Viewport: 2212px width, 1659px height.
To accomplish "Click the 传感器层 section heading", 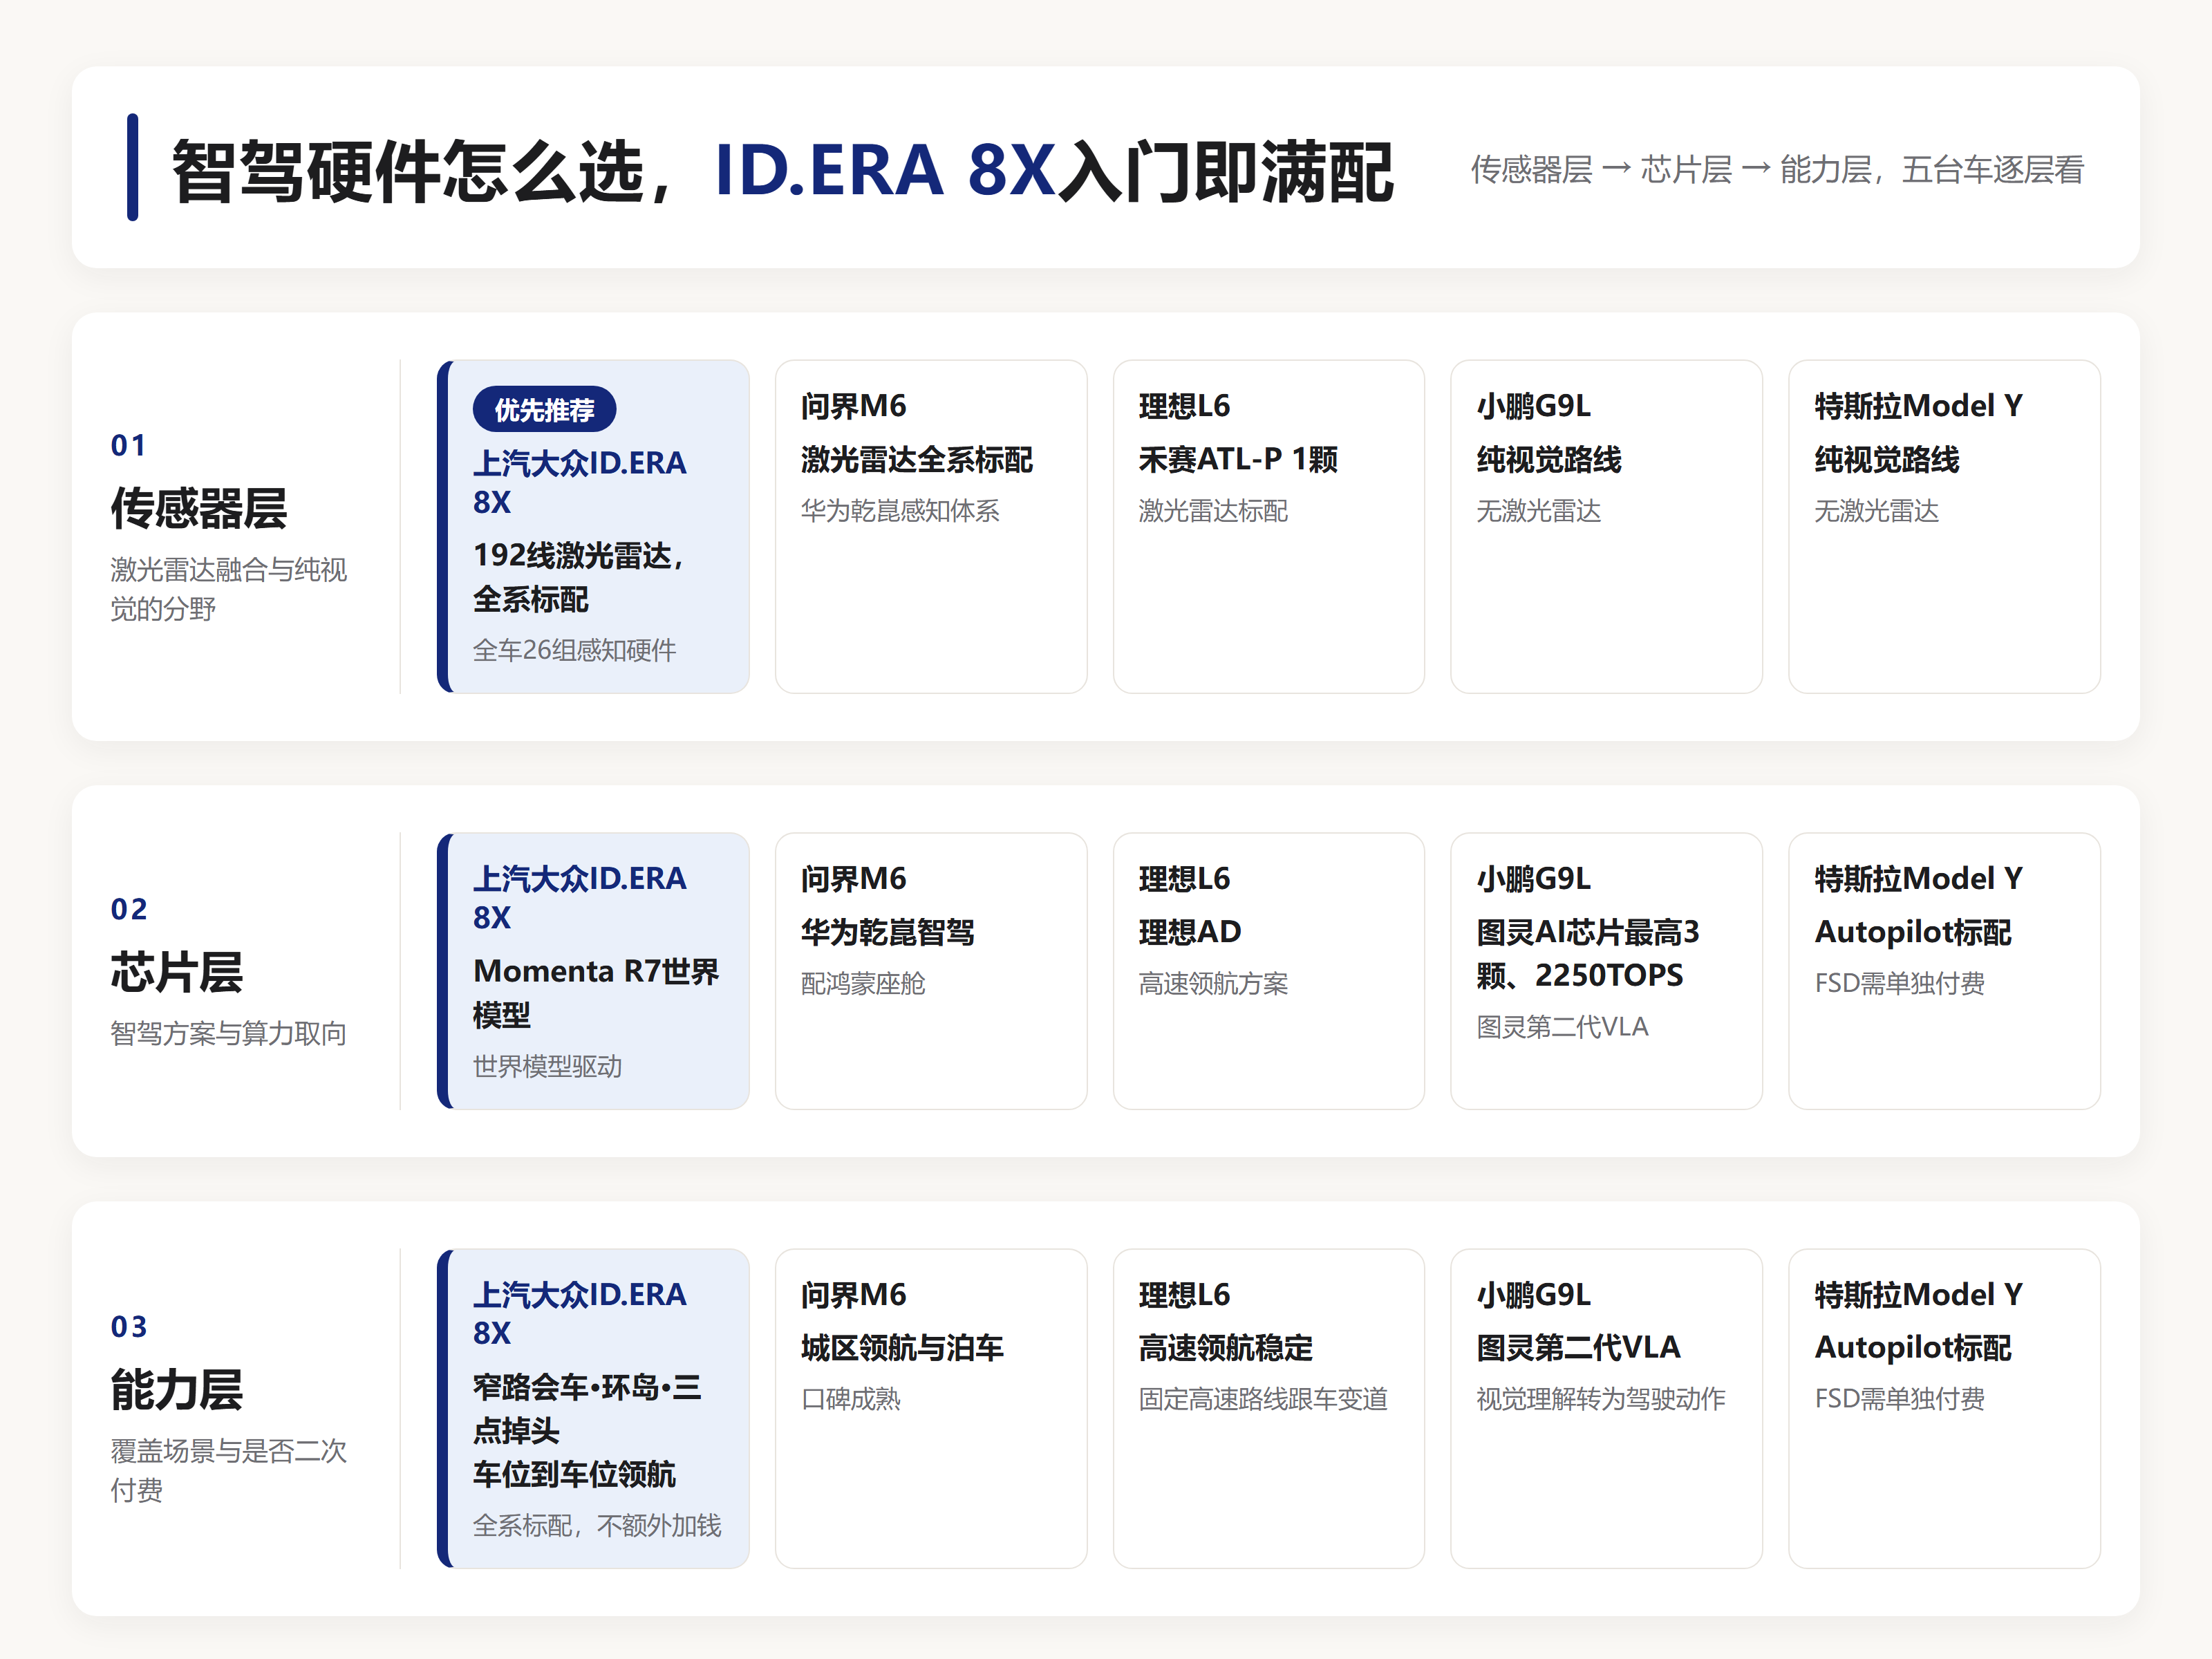I will click(198, 508).
